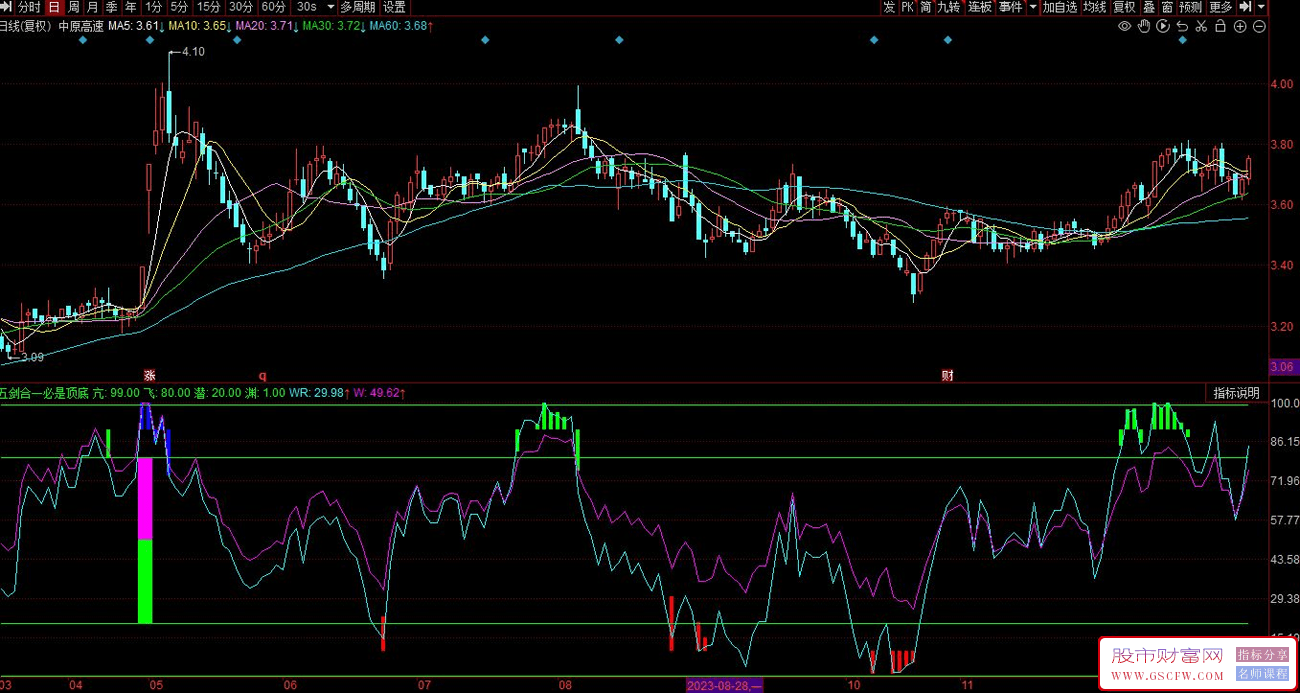Click the WR: 29.98 indicator value
The image size is (1300, 693).
(318, 393)
